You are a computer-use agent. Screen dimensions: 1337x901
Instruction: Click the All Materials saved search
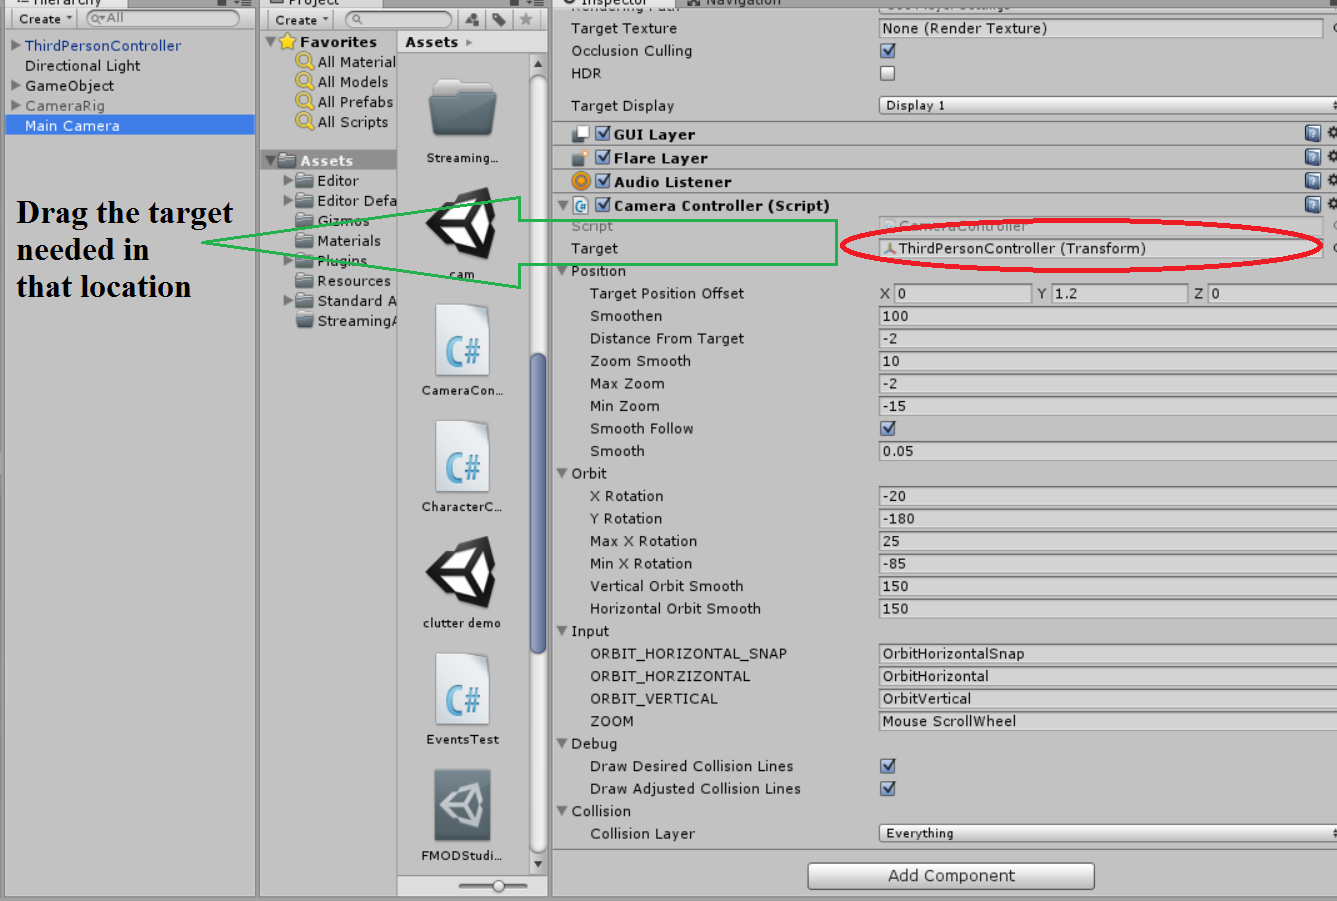click(x=346, y=62)
